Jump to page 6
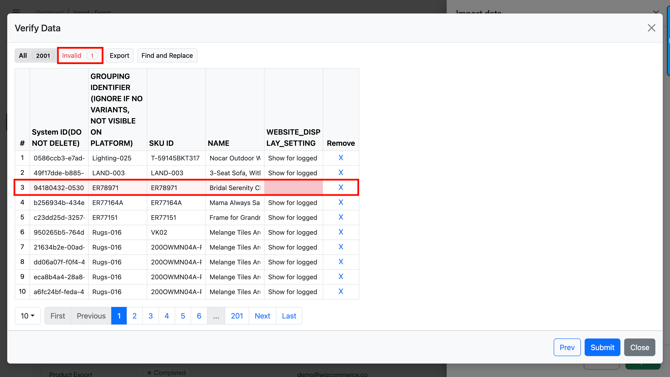The width and height of the screenshot is (670, 377). (199, 316)
